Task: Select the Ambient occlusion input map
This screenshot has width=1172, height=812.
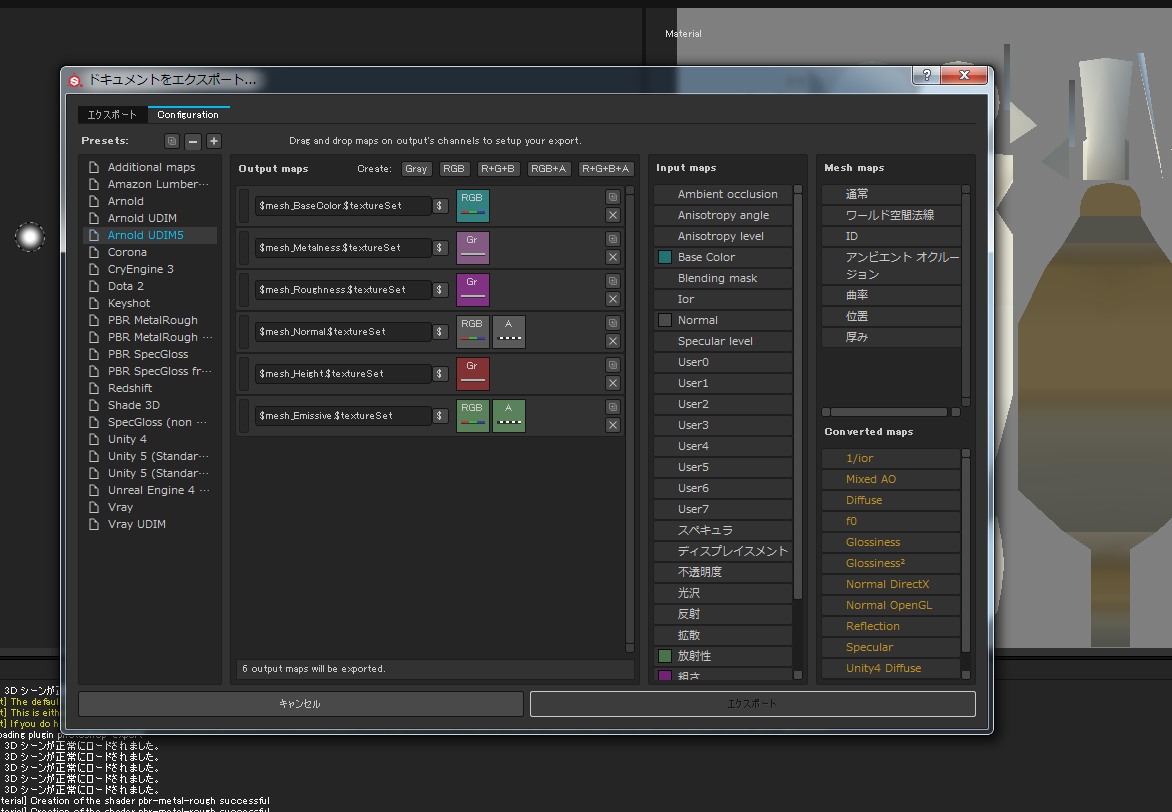Action: click(x=723, y=194)
